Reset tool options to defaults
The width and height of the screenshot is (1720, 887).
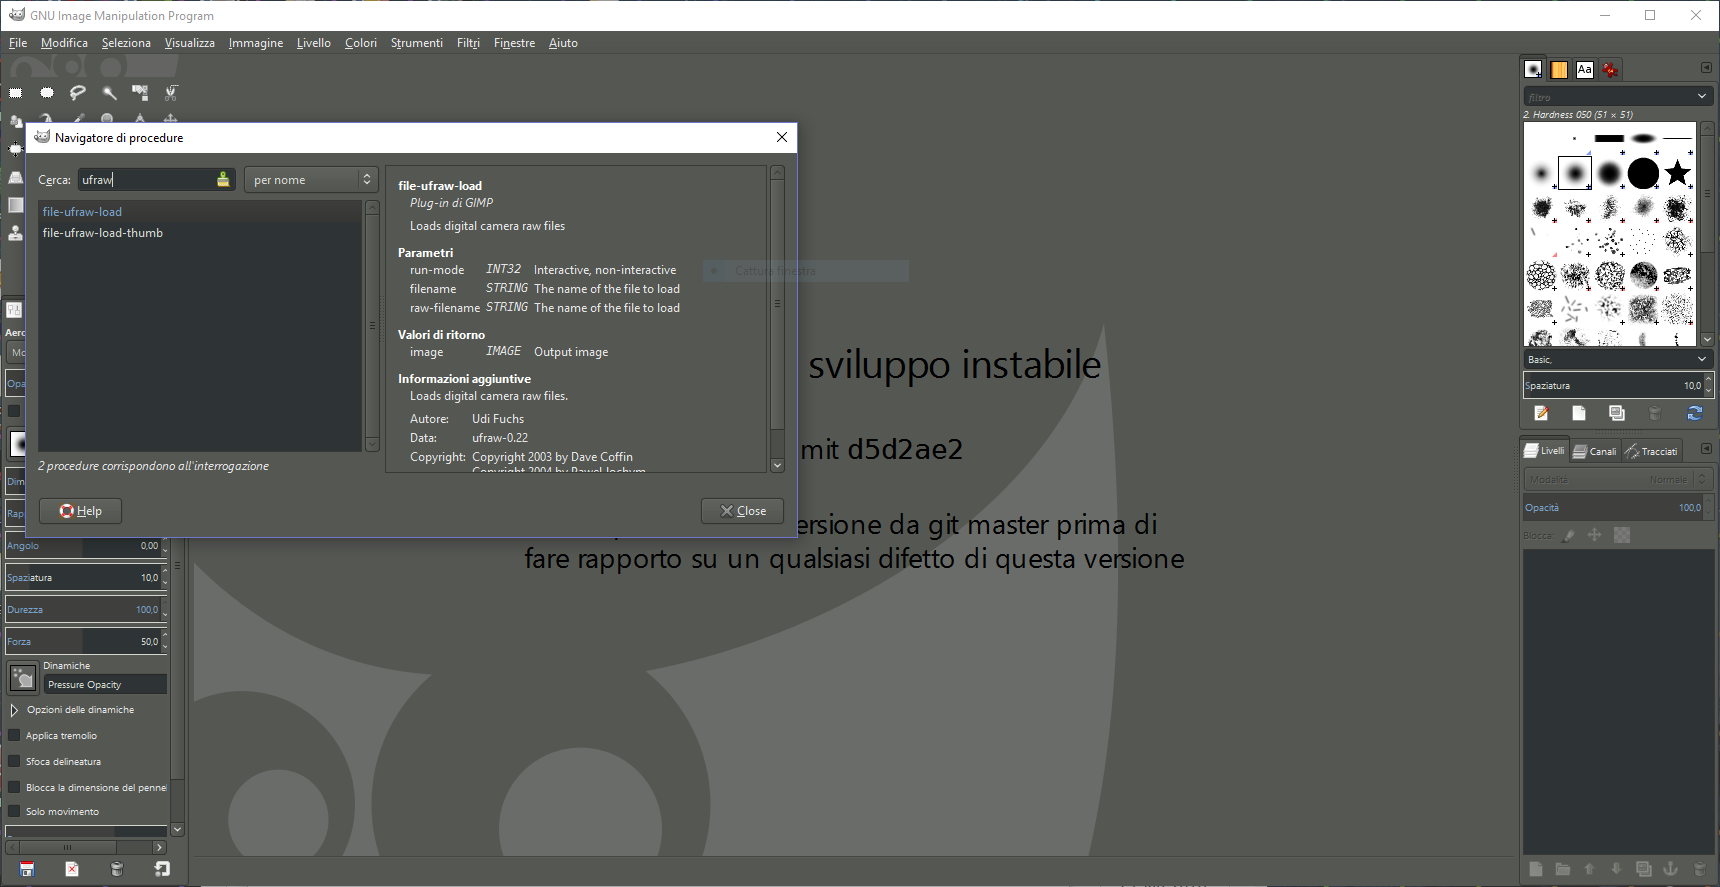[x=162, y=869]
